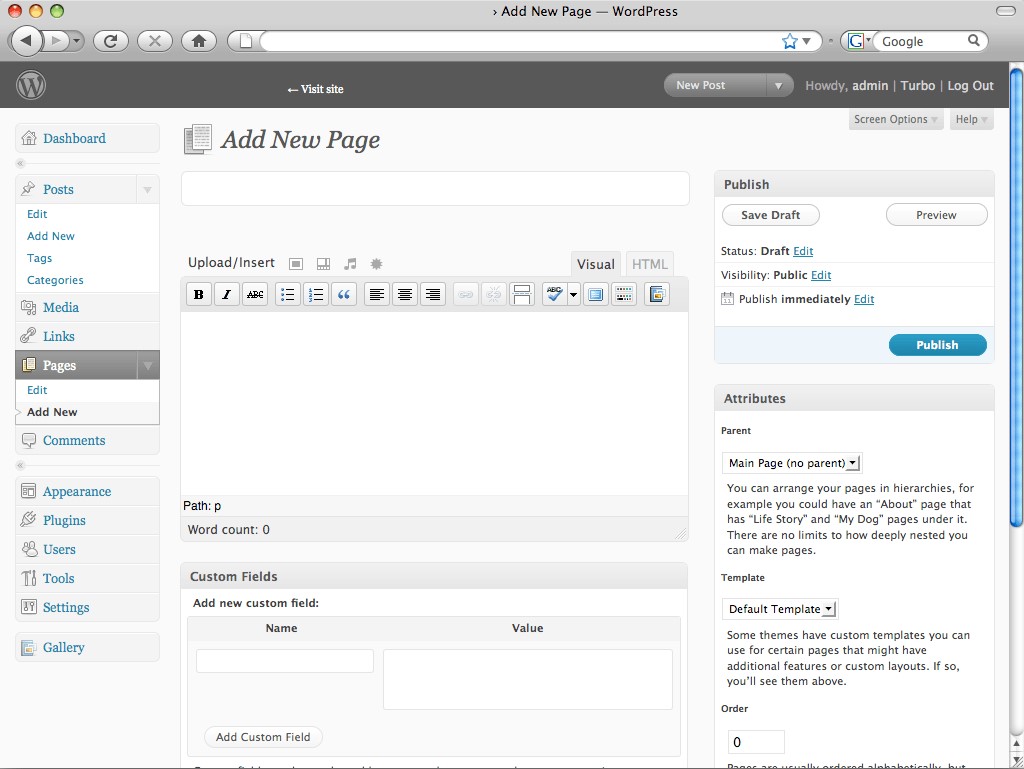Open the Appearance menu in the sidebar
The height and width of the screenshot is (769, 1024).
click(76, 492)
